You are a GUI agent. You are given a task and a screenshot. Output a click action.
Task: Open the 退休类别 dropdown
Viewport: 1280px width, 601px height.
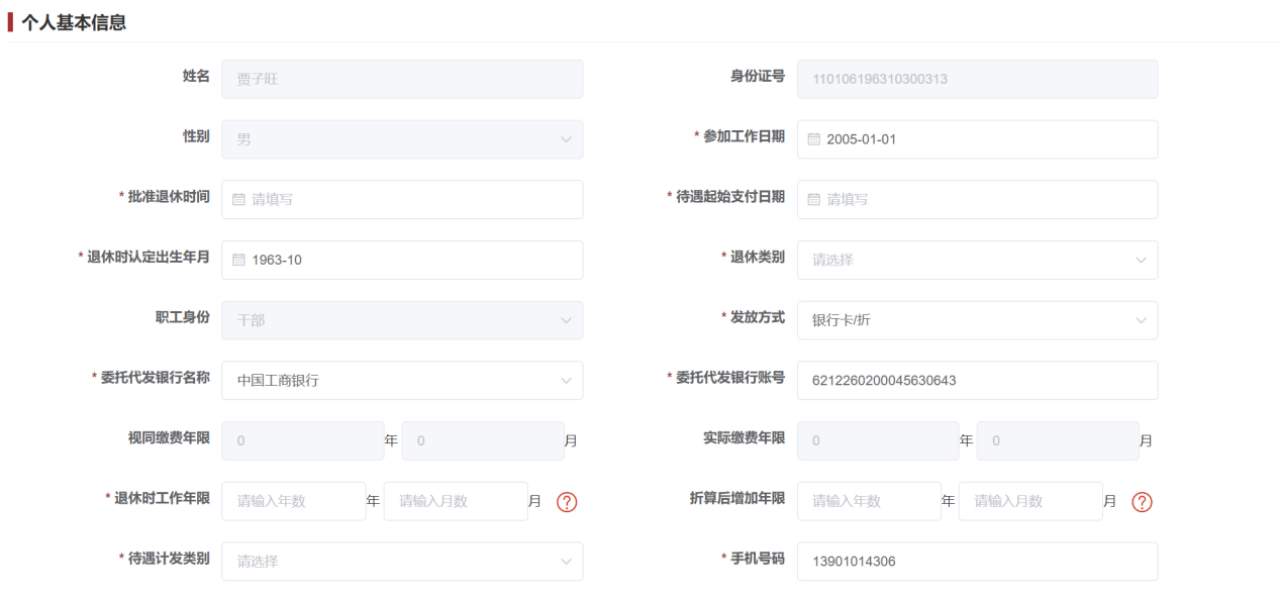(1142, 260)
